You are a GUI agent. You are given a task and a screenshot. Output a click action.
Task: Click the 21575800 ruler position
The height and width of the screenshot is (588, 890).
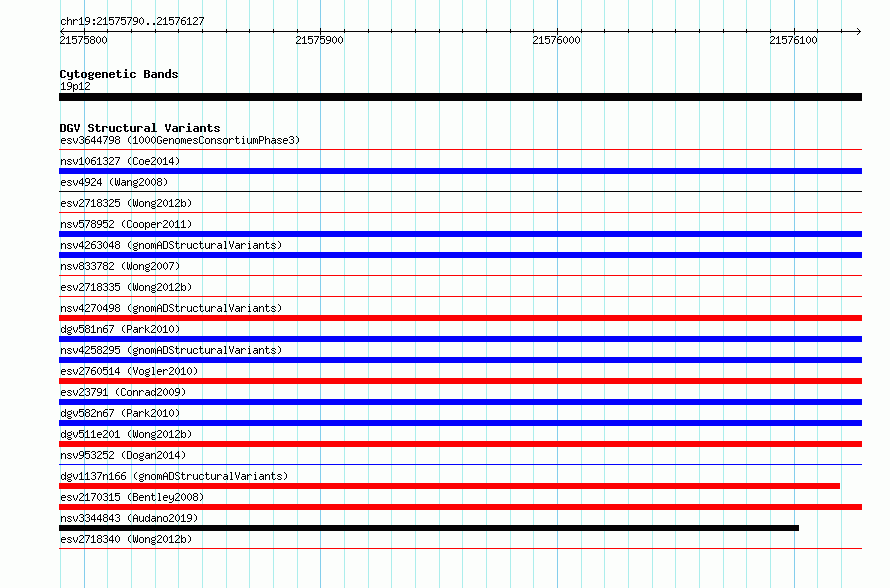pyautogui.click(x=83, y=40)
